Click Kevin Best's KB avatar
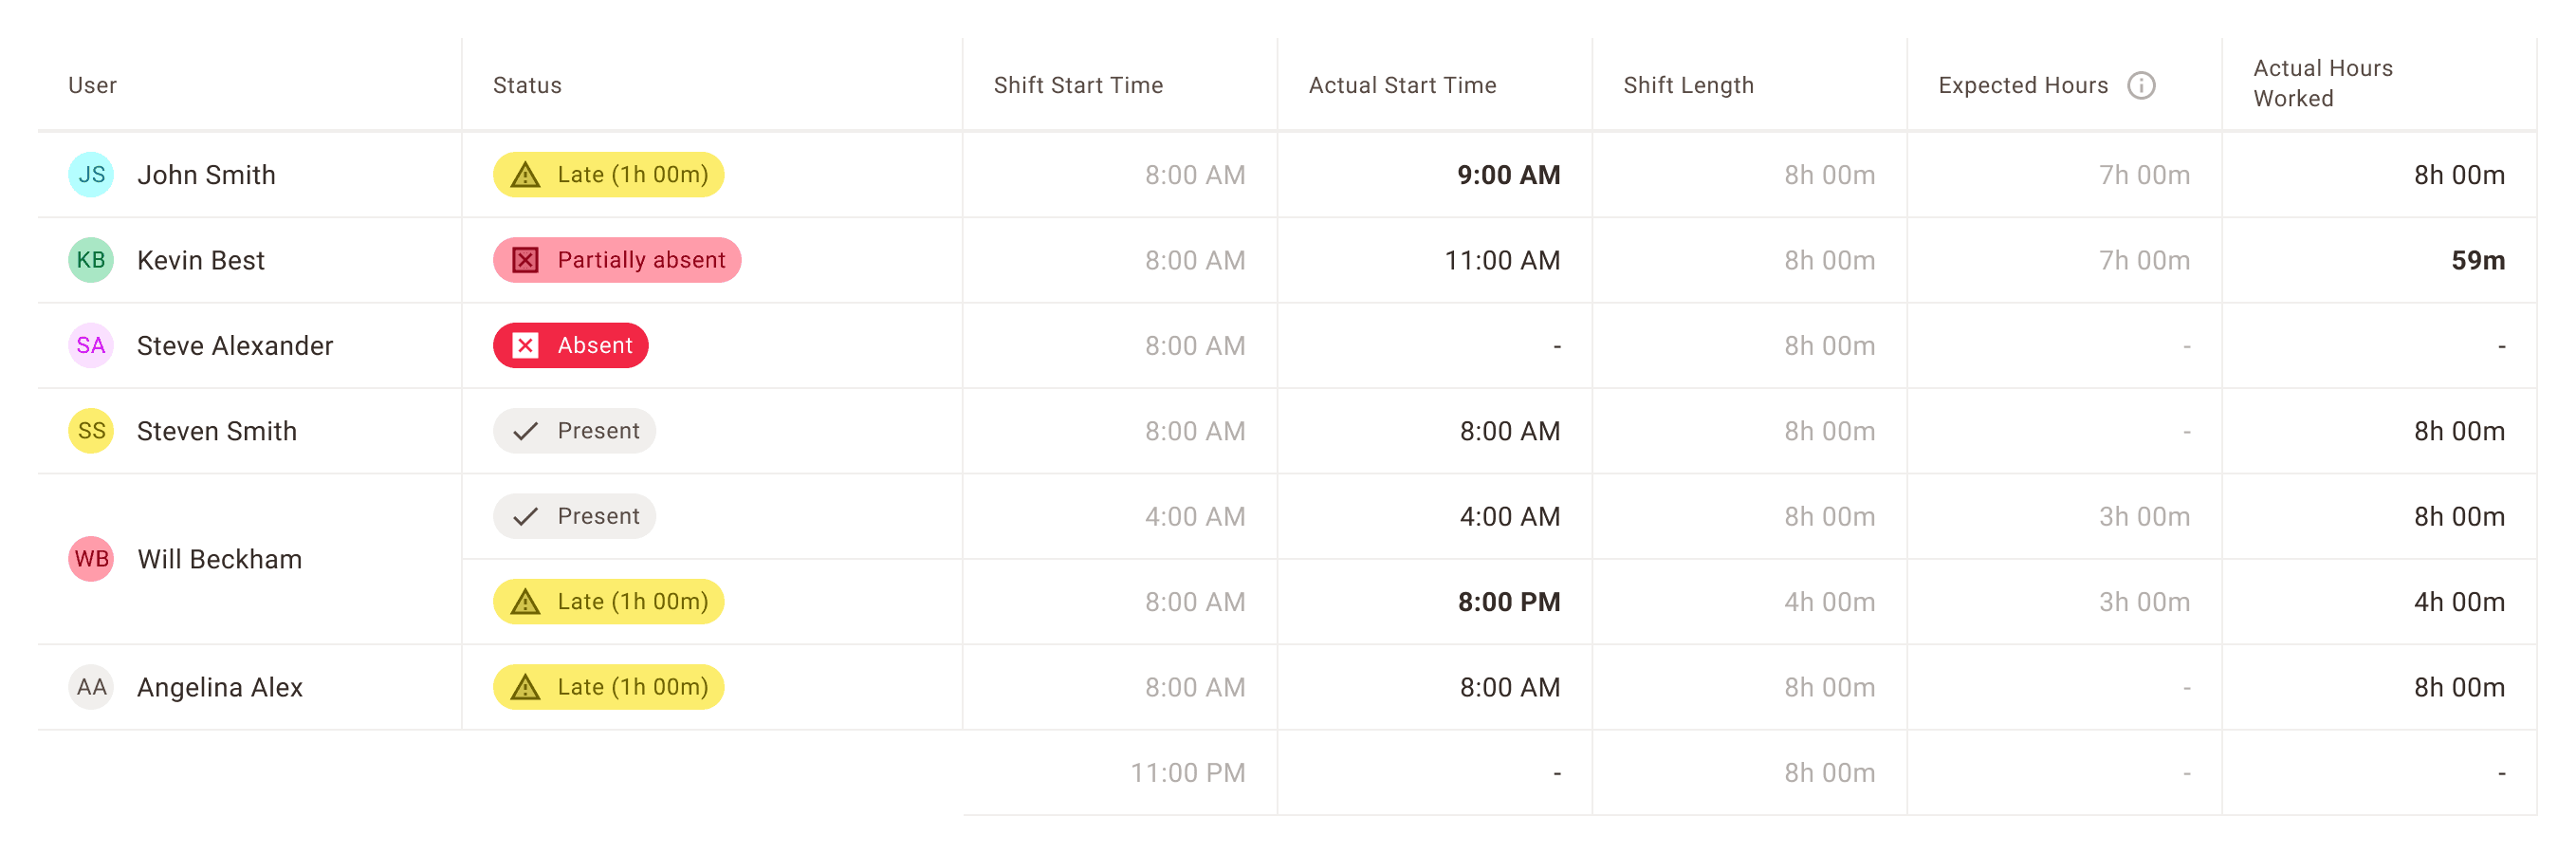This screenshot has height=854, width=2576. click(x=91, y=260)
